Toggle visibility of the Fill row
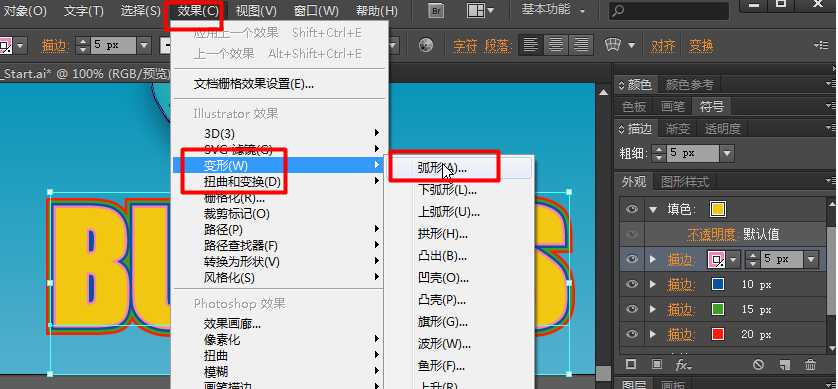This screenshot has height=389, width=838. tap(632, 209)
